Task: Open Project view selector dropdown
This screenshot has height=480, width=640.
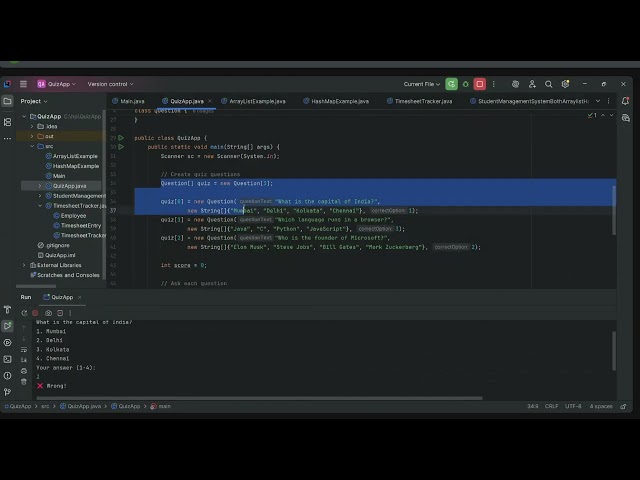Action: pos(34,101)
